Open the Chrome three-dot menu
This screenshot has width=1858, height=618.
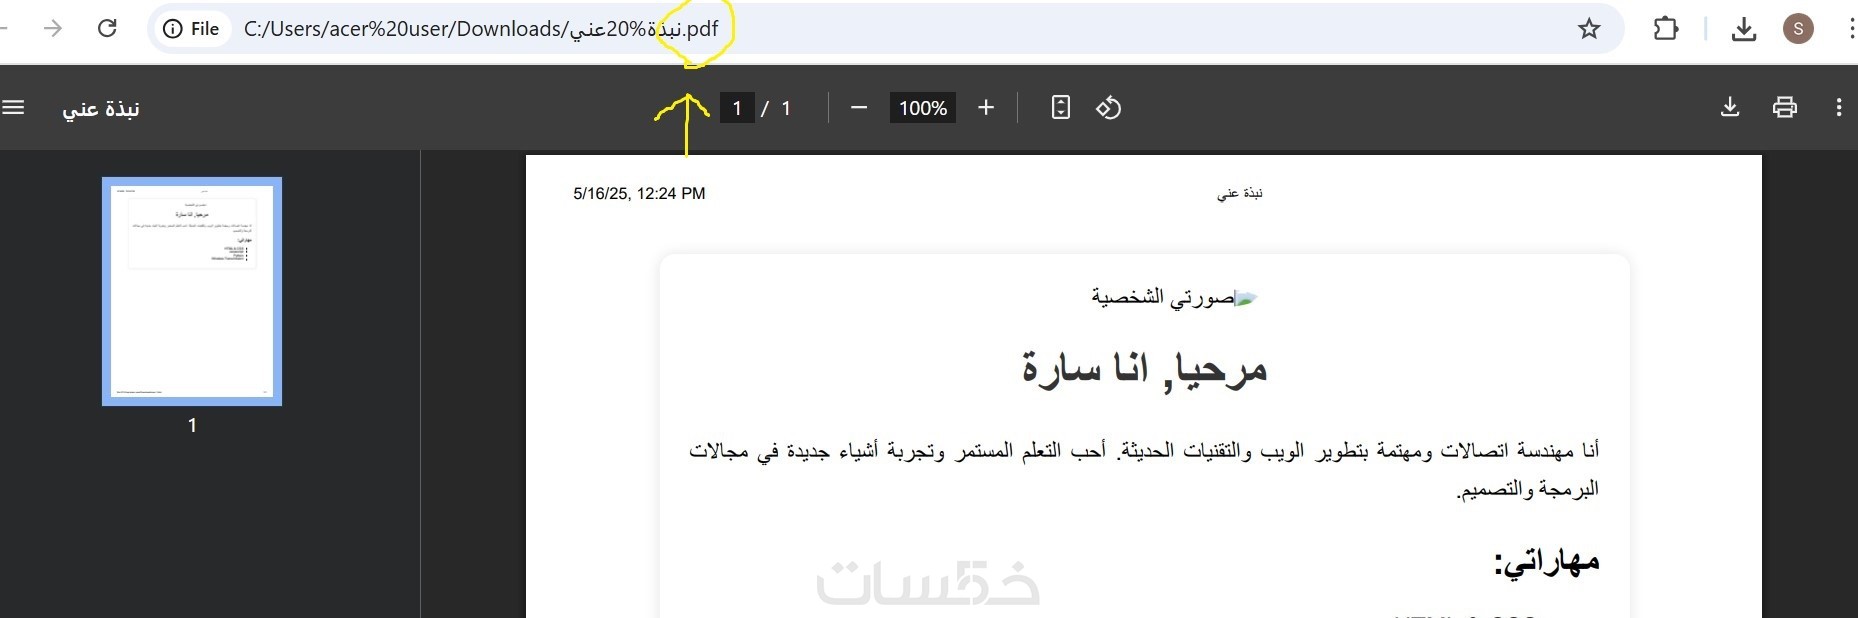[x=1851, y=29]
